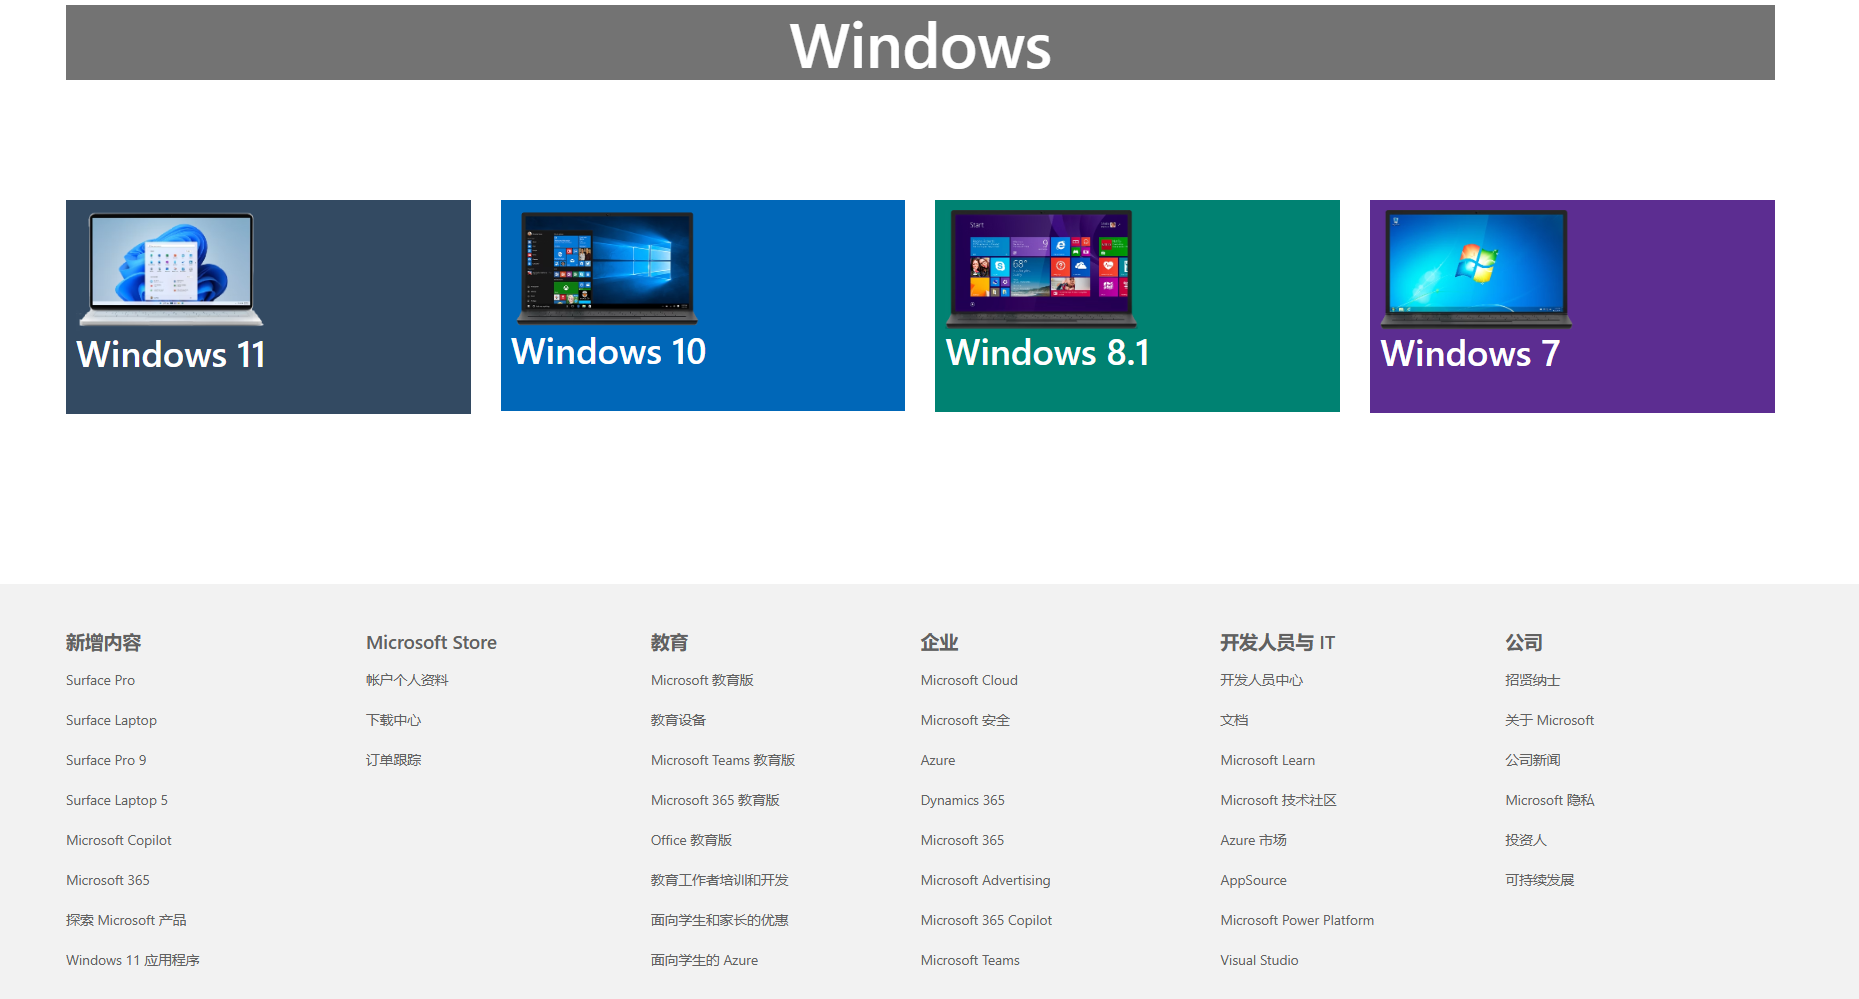1859x999 pixels.
Task: Open the Windows 7 tile
Action: click(1572, 306)
